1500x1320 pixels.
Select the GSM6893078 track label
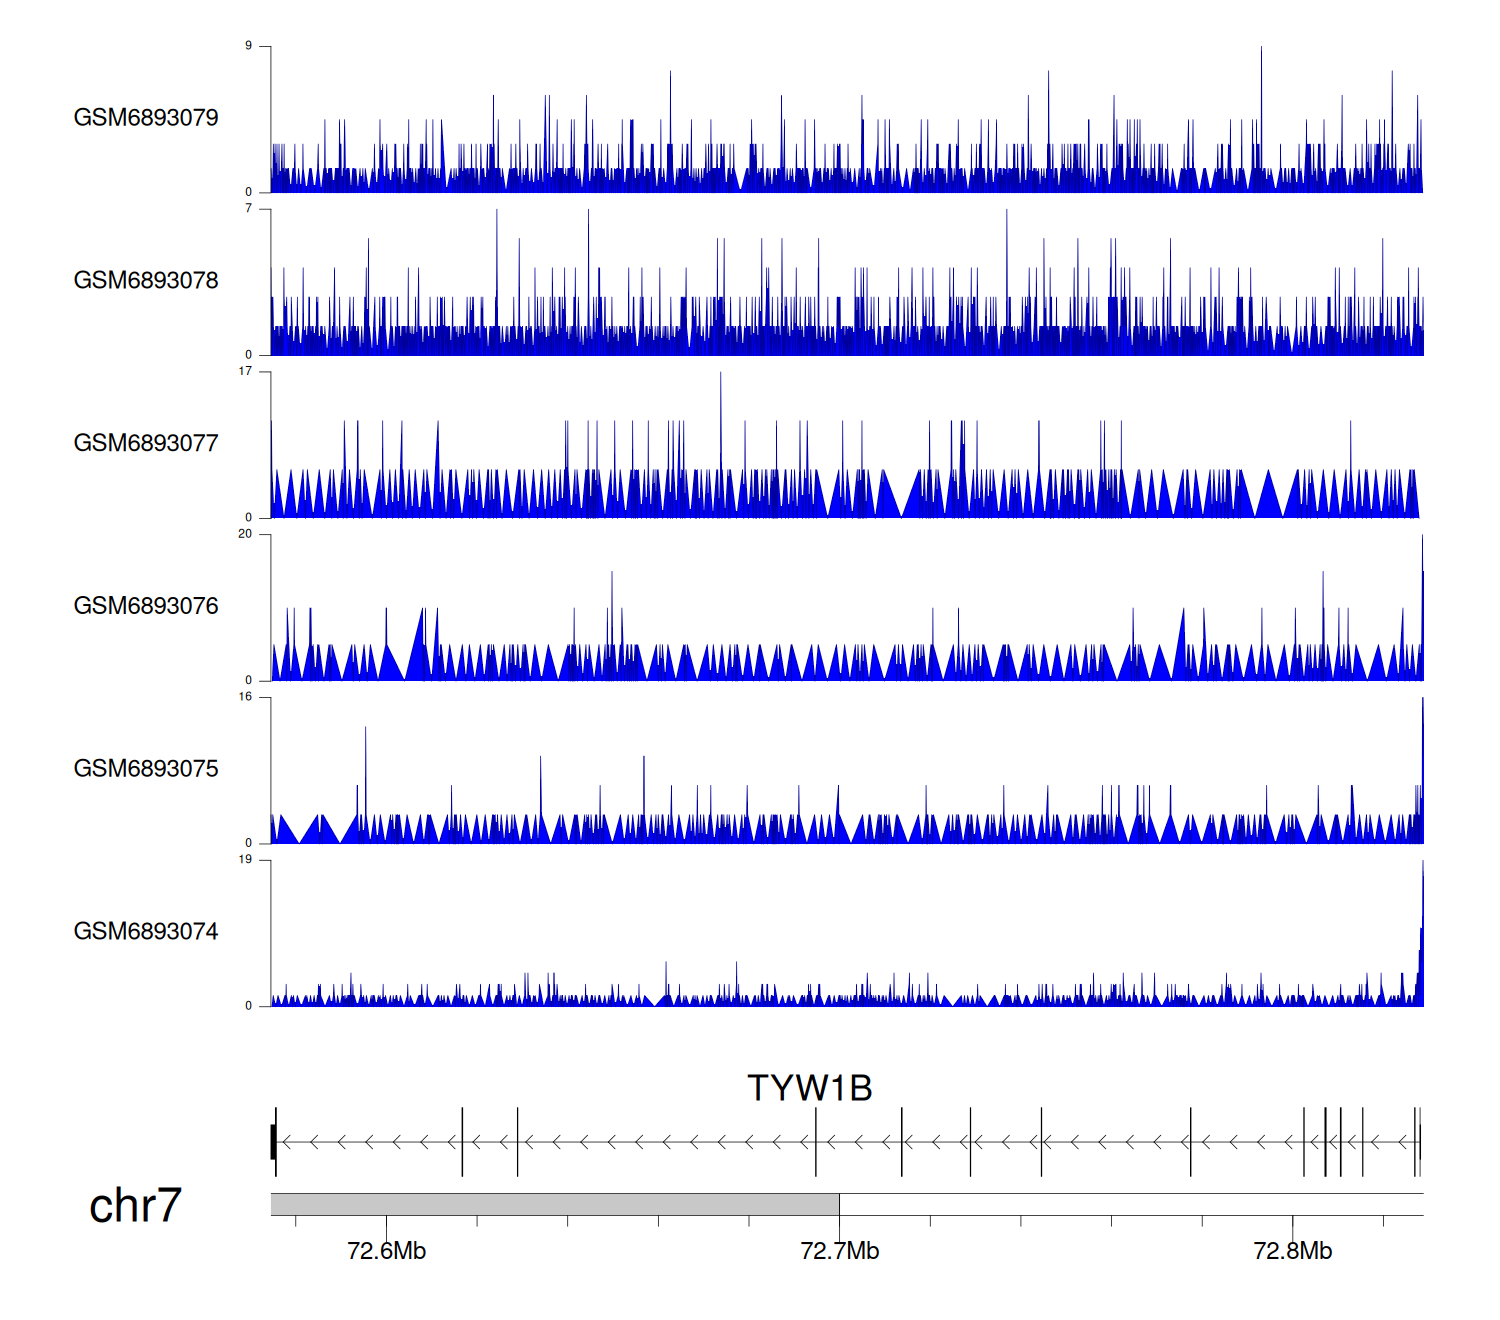point(146,281)
